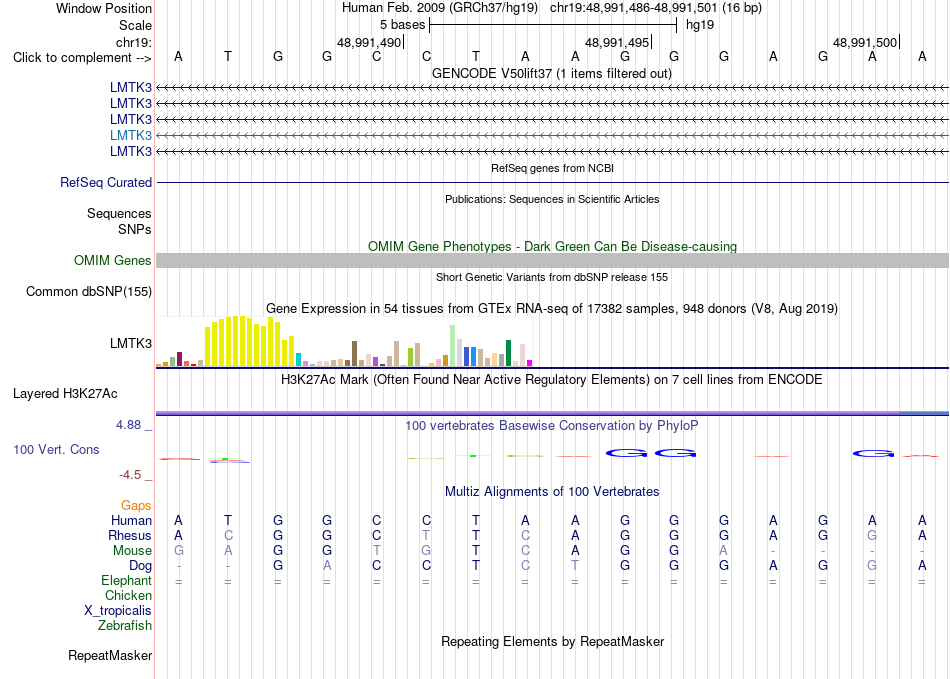The image size is (950, 679).
Task: Click the 48,991,490 ruler position
Action: coord(369,42)
